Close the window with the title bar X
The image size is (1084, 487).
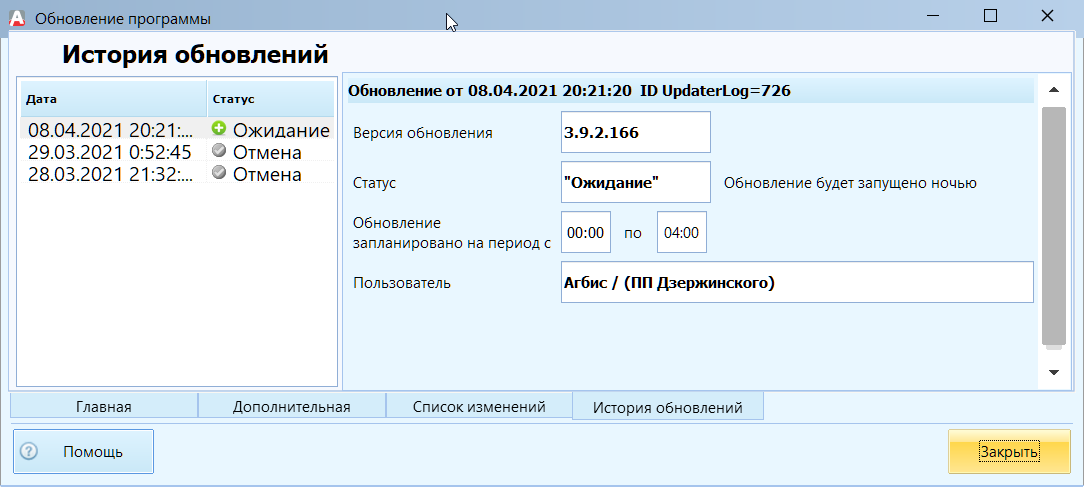(x=1047, y=16)
